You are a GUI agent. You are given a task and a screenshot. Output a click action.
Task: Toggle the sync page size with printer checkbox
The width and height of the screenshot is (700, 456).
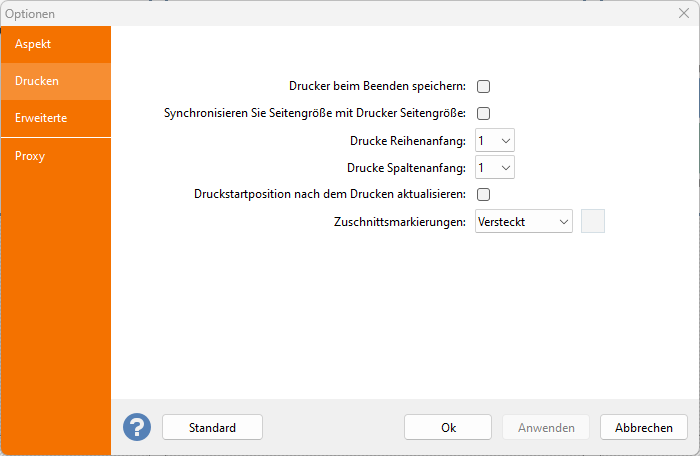tap(483, 113)
